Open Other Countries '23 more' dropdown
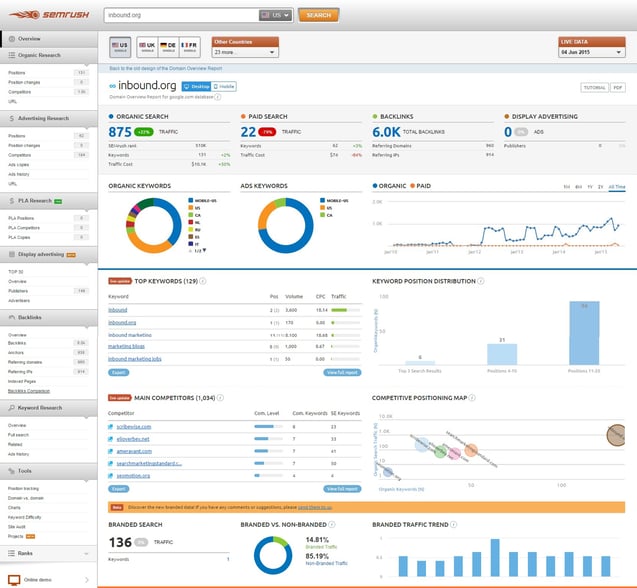Viewport: 637px width, 588px height. pyautogui.click(x=245, y=52)
